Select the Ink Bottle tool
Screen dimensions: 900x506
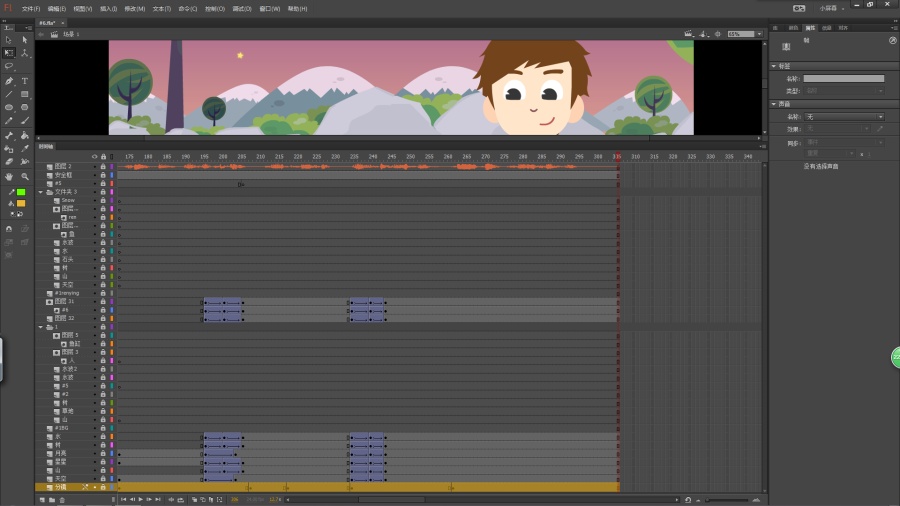coord(9,149)
